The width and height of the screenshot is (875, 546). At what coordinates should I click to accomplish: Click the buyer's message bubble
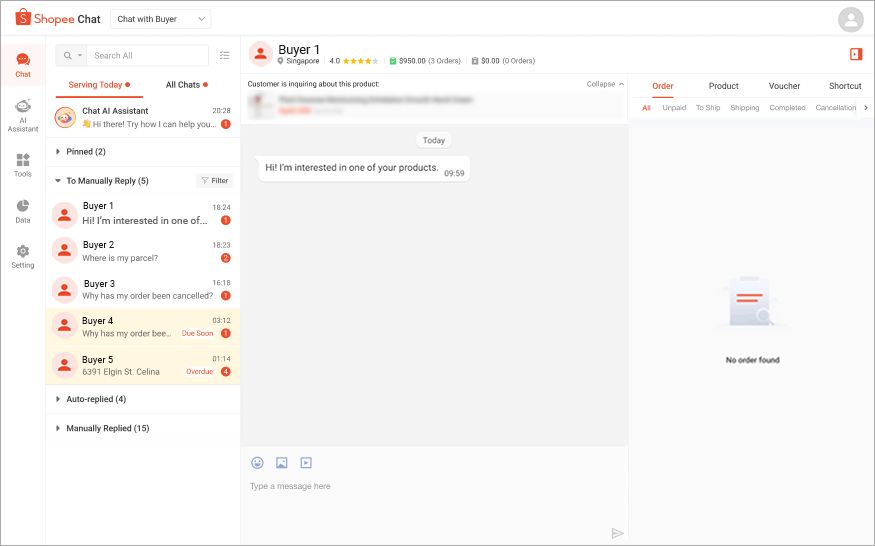pos(364,169)
